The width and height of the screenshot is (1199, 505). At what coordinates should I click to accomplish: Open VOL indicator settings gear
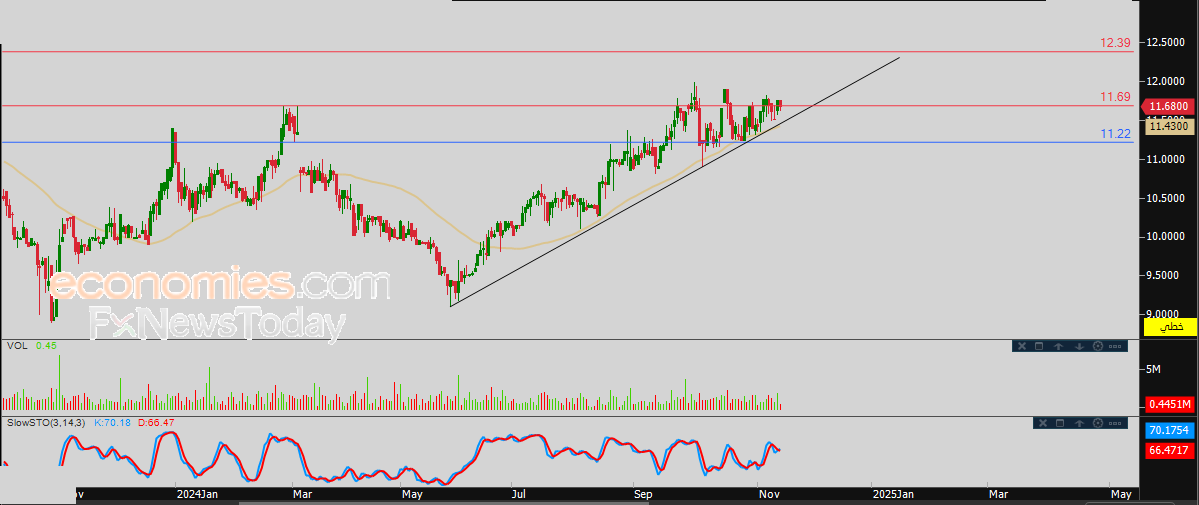pos(1098,346)
